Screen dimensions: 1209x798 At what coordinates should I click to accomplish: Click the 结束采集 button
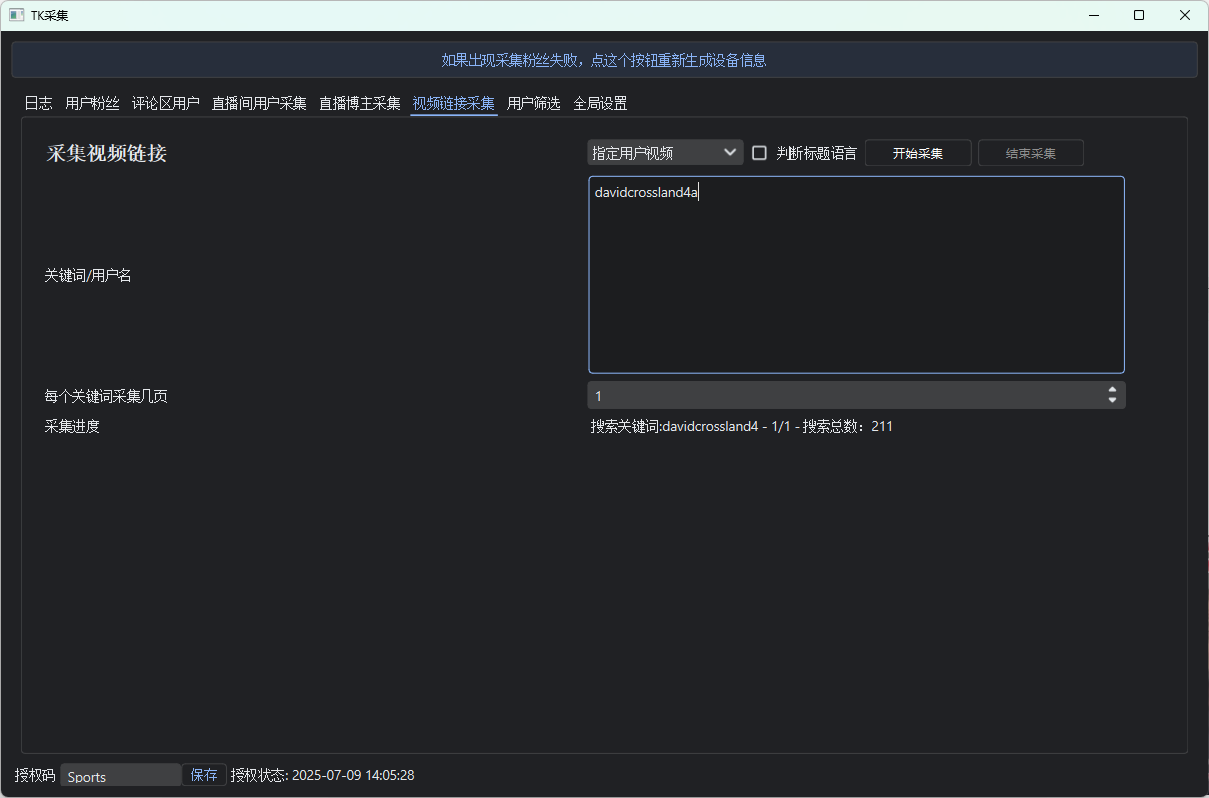tap(1031, 153)
